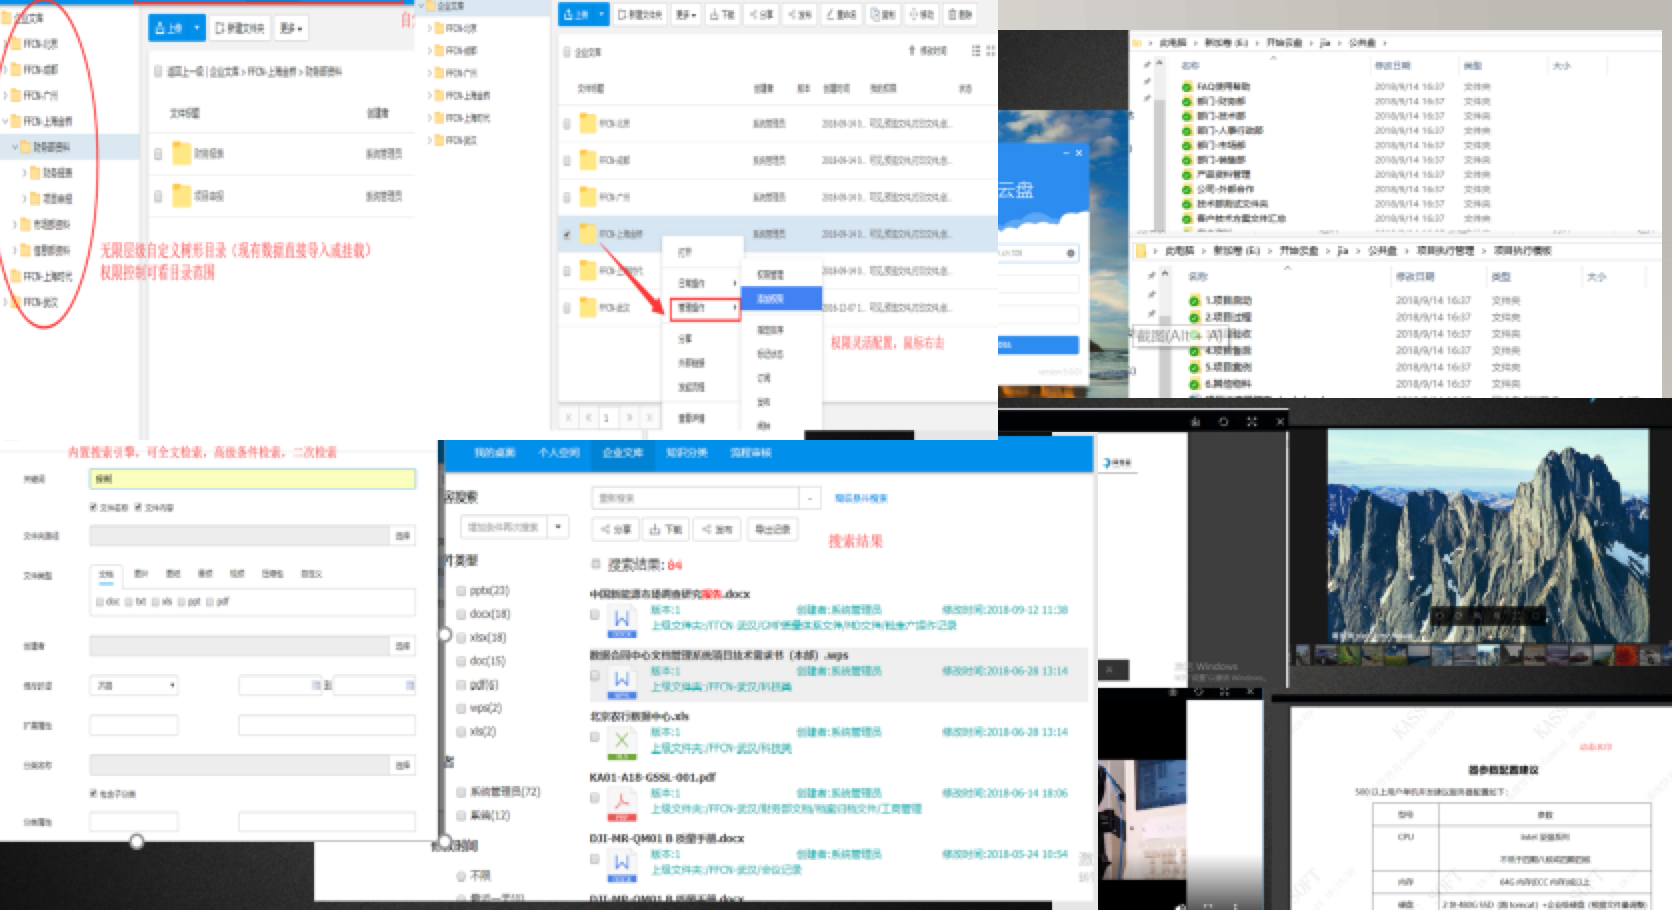The image size is (1672, 910).
Task: Go to next page in file list pagination
Action: (629, 417)
